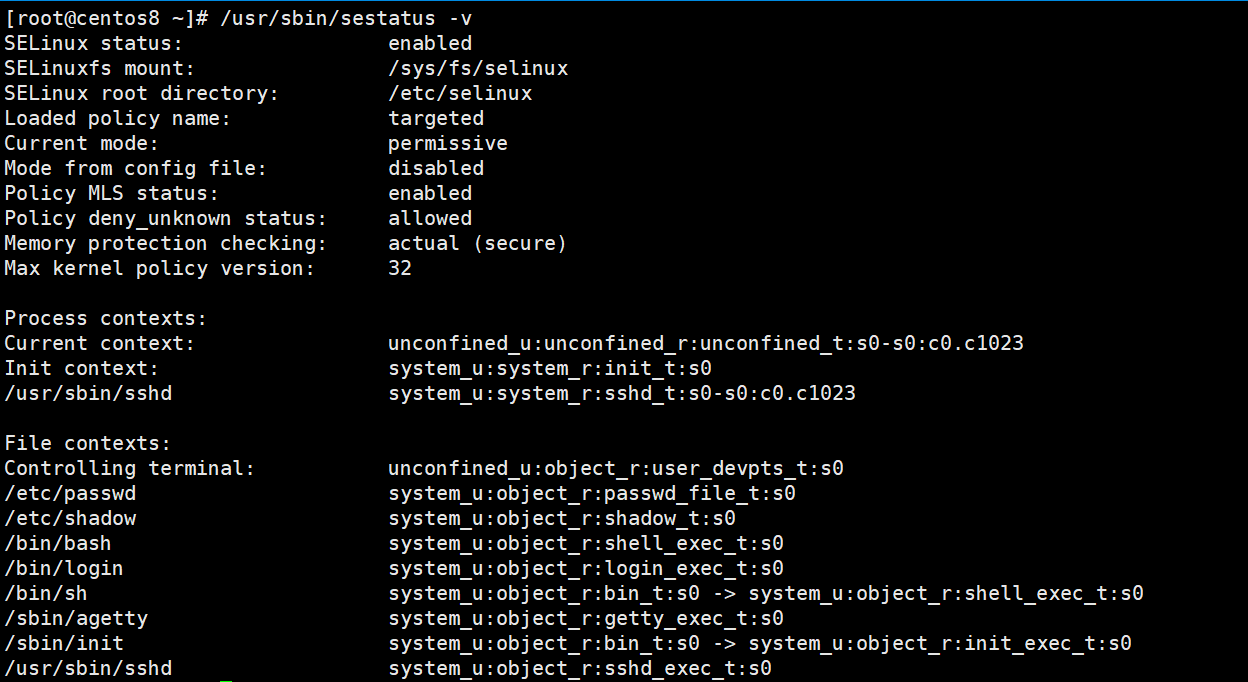Click the /etc/passwd file path
This screenshot has width=1248, height=682.
tap(70, 493)
